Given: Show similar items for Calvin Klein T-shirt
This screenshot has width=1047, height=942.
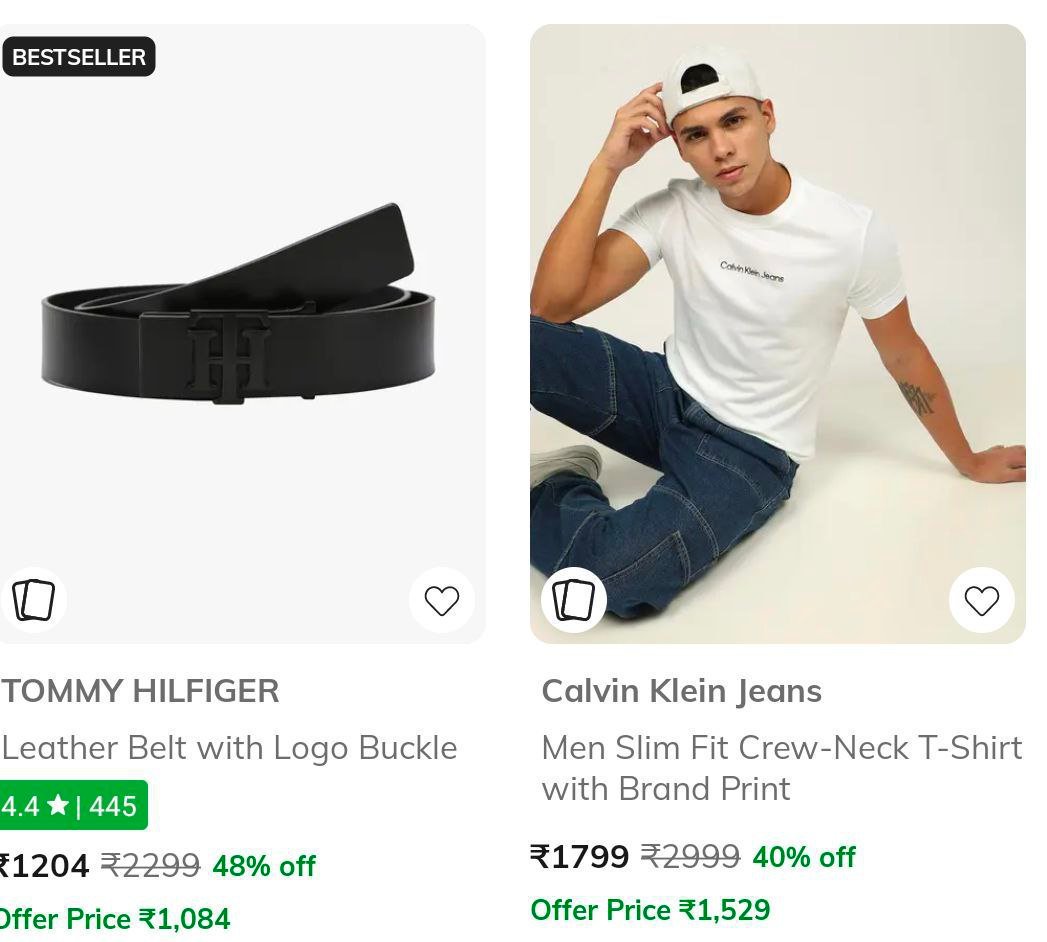Looking at the screenshot, I should coord(573,600).
